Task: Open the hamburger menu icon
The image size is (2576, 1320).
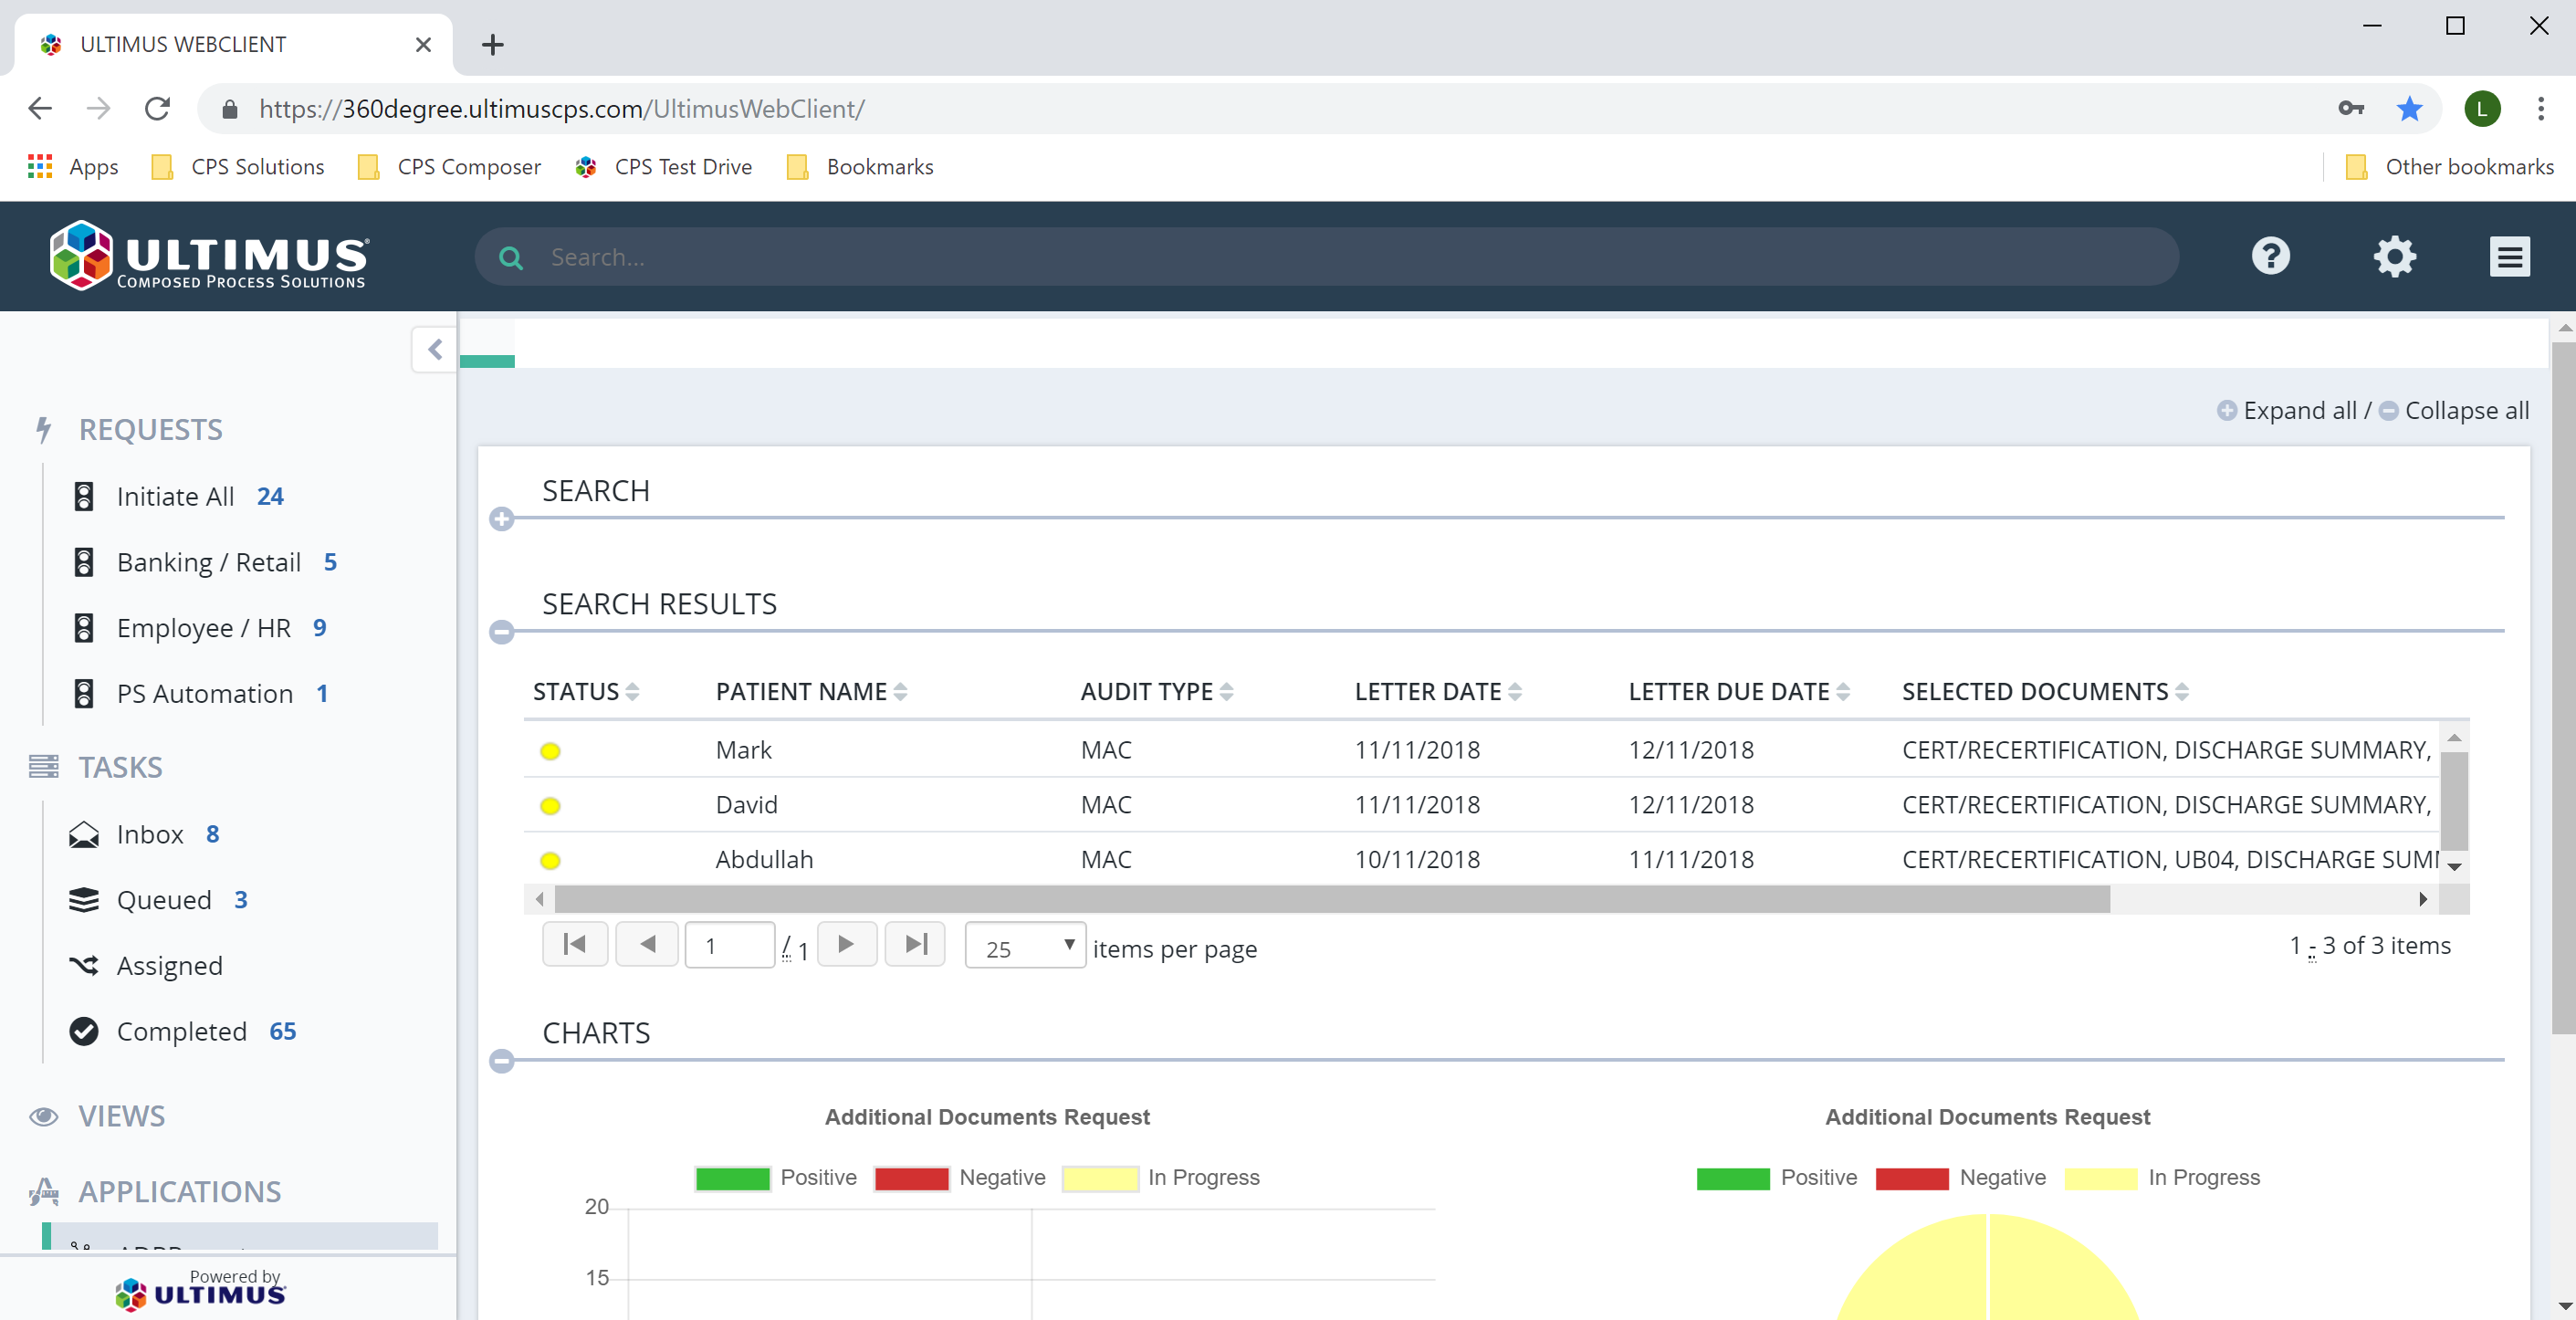Action: [2509, 257]
